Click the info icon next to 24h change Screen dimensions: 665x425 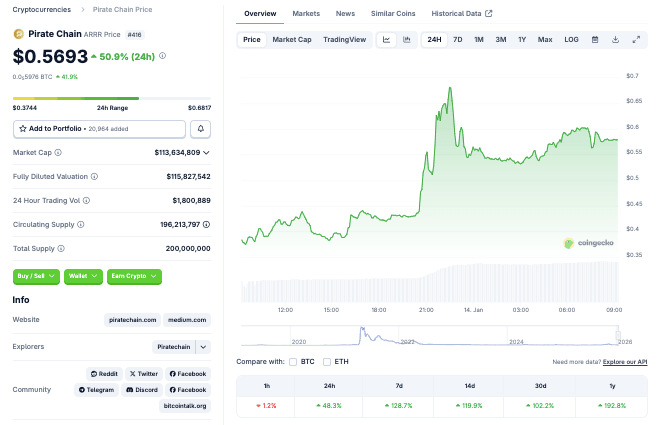point(162,56)
